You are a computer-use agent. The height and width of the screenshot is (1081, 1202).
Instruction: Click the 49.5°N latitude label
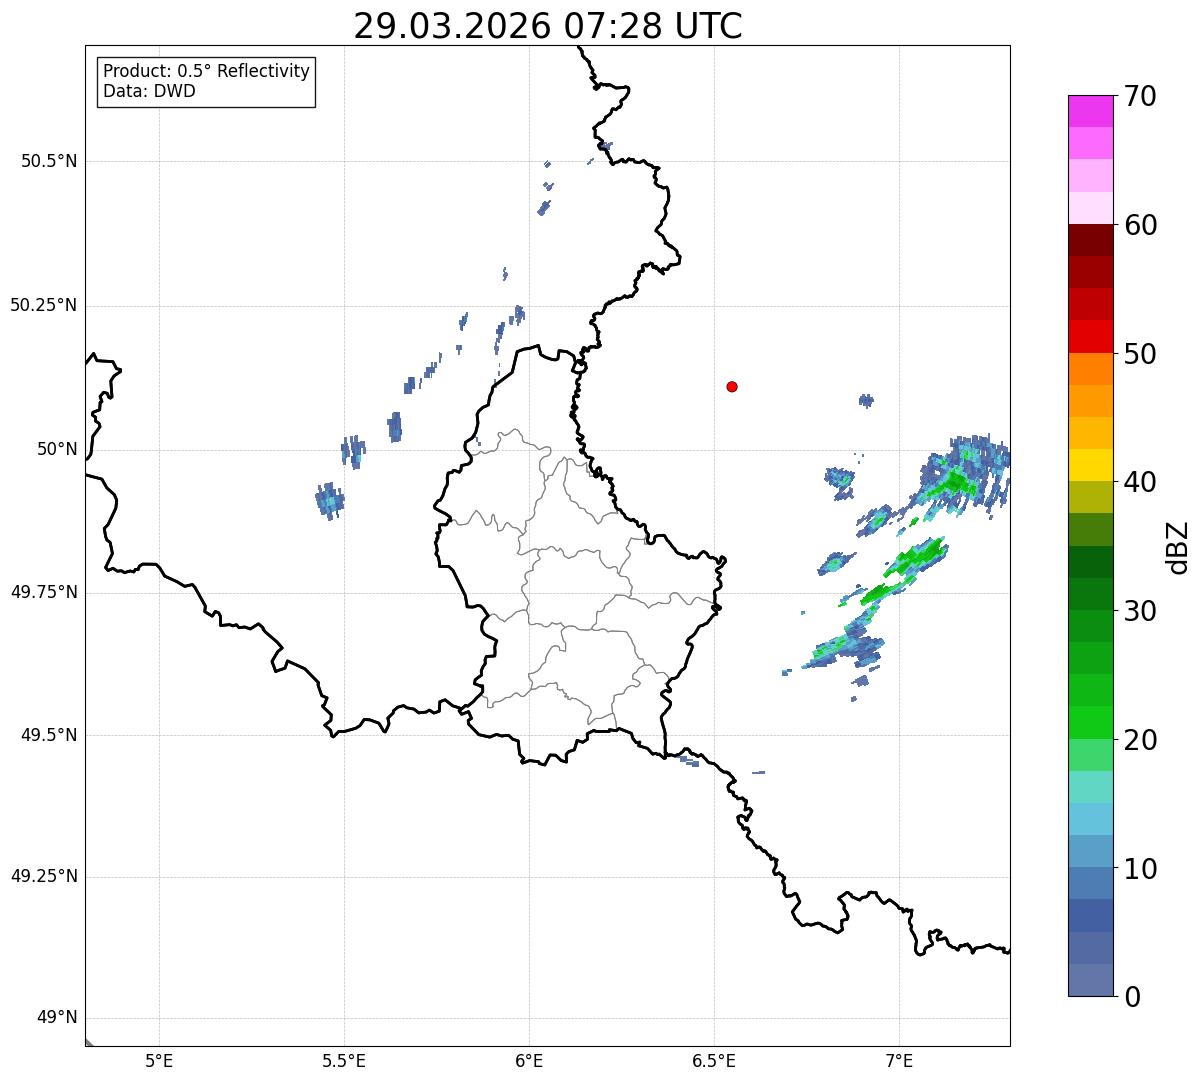coord(49,735)
